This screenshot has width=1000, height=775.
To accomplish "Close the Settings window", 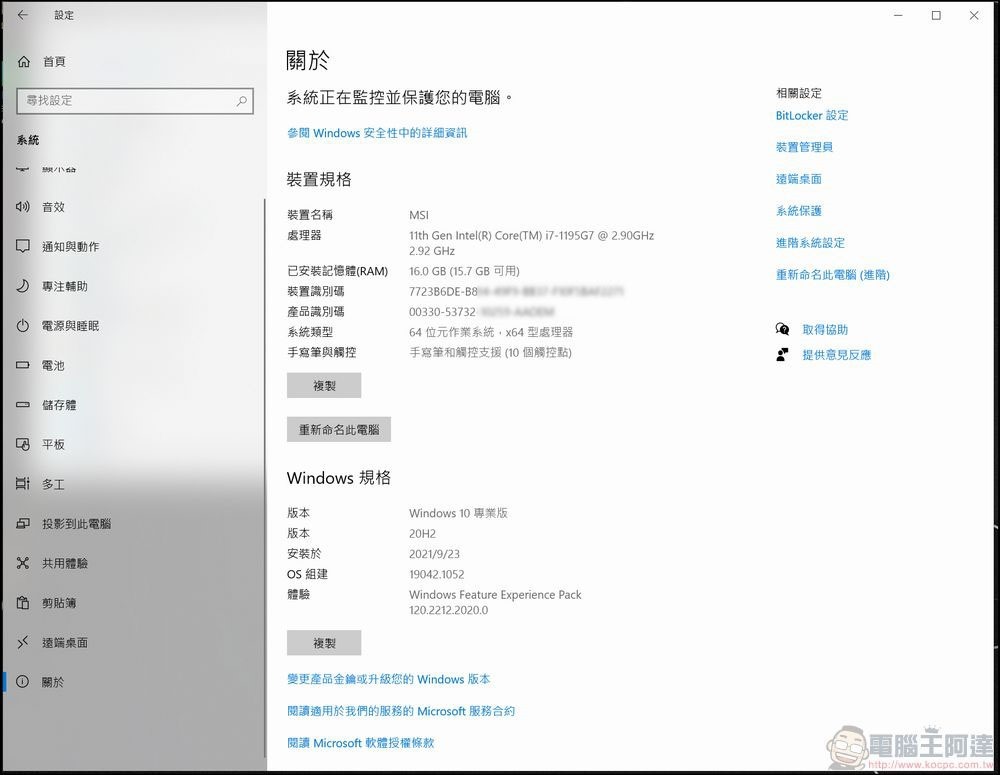I will coord(974,15).
